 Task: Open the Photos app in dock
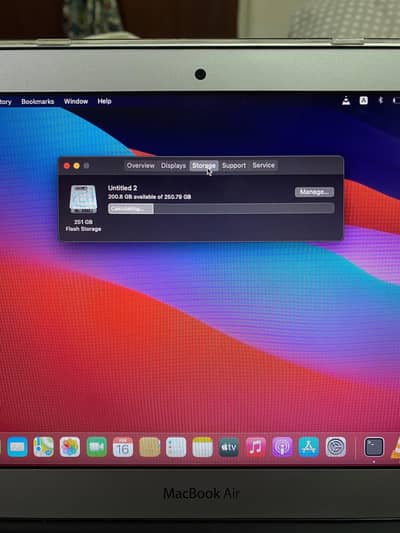coord(70,447)
